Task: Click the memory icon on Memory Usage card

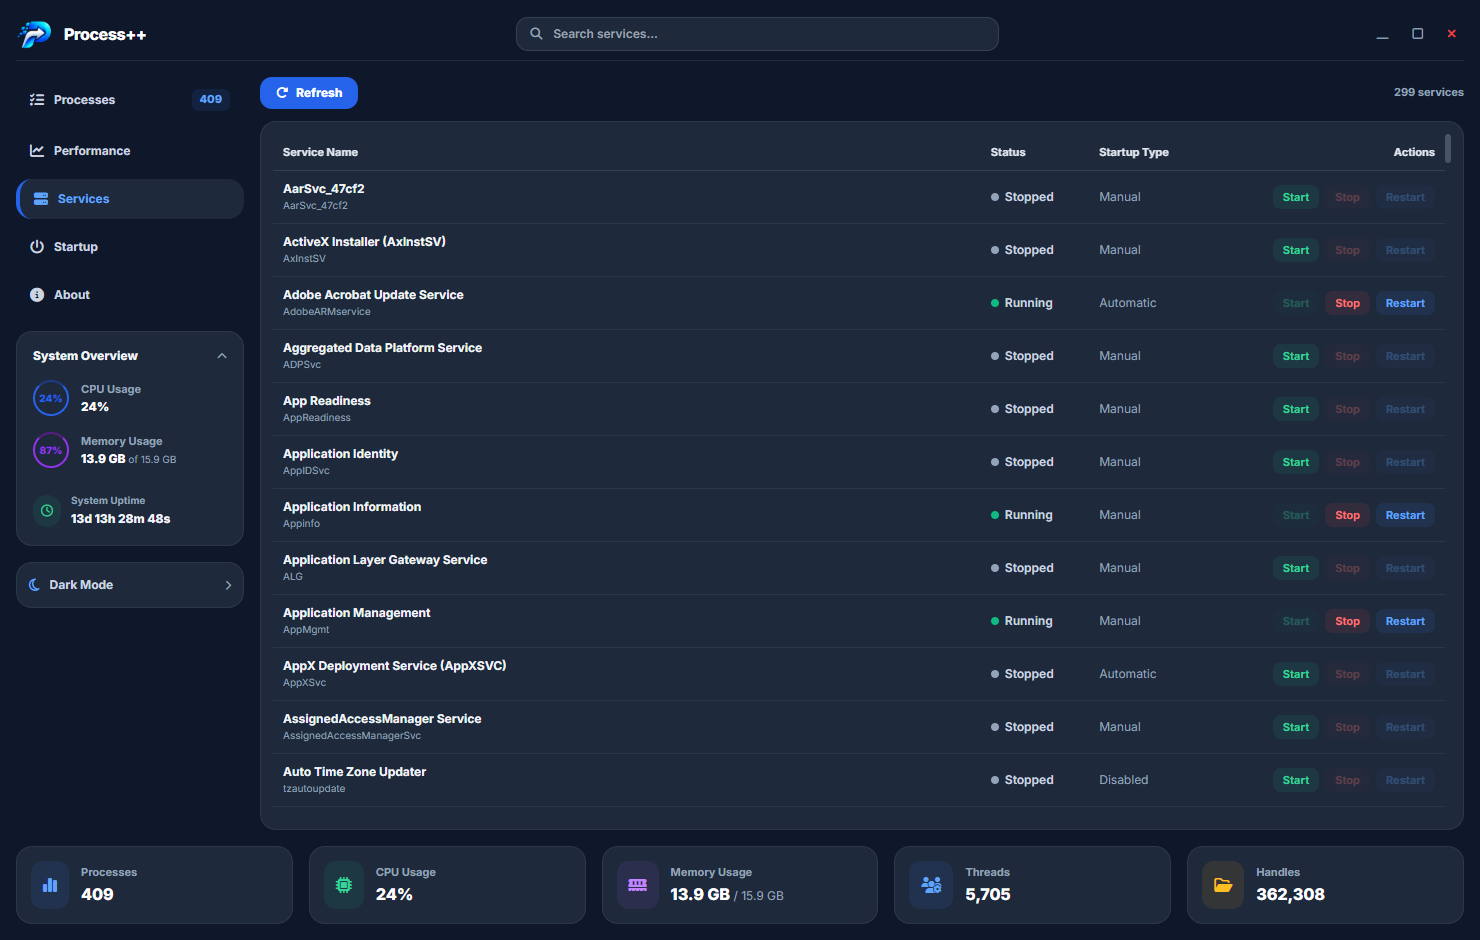Action: coord(638,885)
